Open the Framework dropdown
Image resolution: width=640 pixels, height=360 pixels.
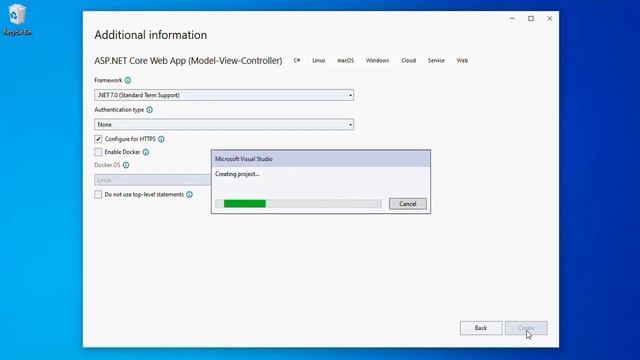coord(224,95)
